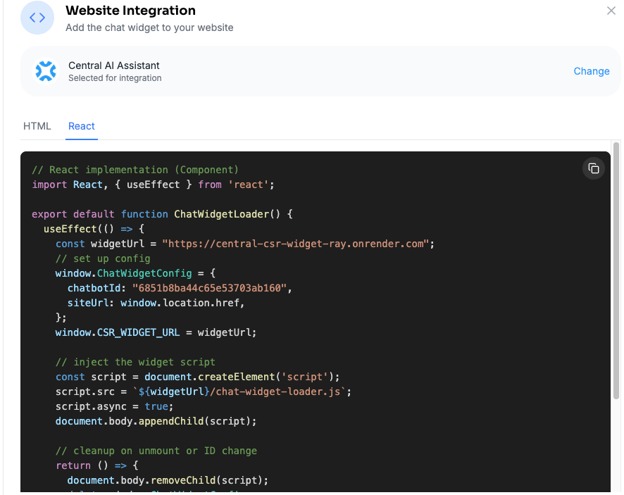Click the 'Selected for integration' subtitle
The width and height of the screenshot is (624, 495).
click(114, 79)
